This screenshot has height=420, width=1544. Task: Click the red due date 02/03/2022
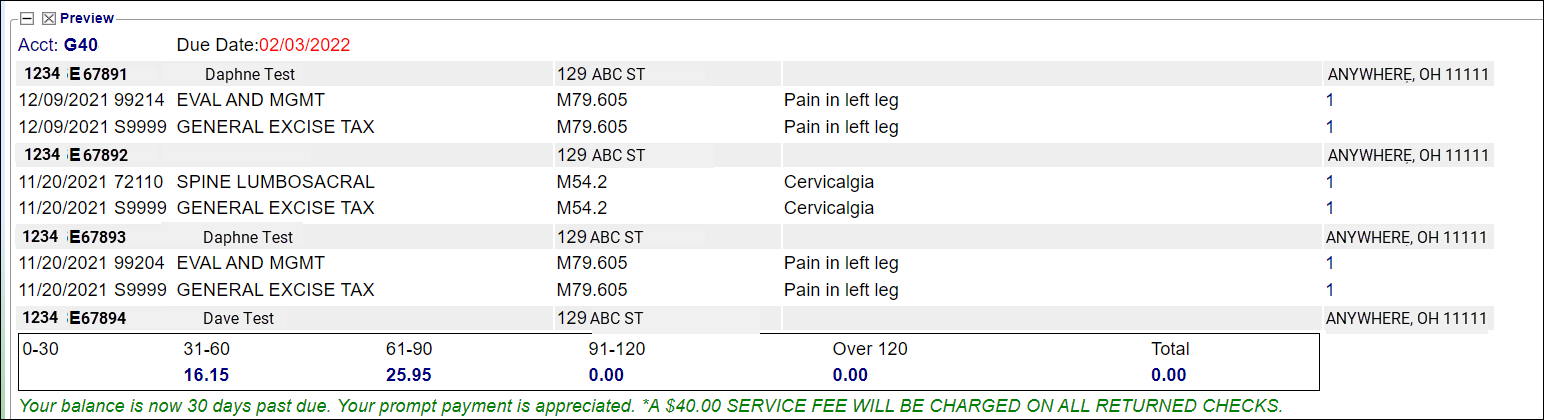tap(304, 45)
